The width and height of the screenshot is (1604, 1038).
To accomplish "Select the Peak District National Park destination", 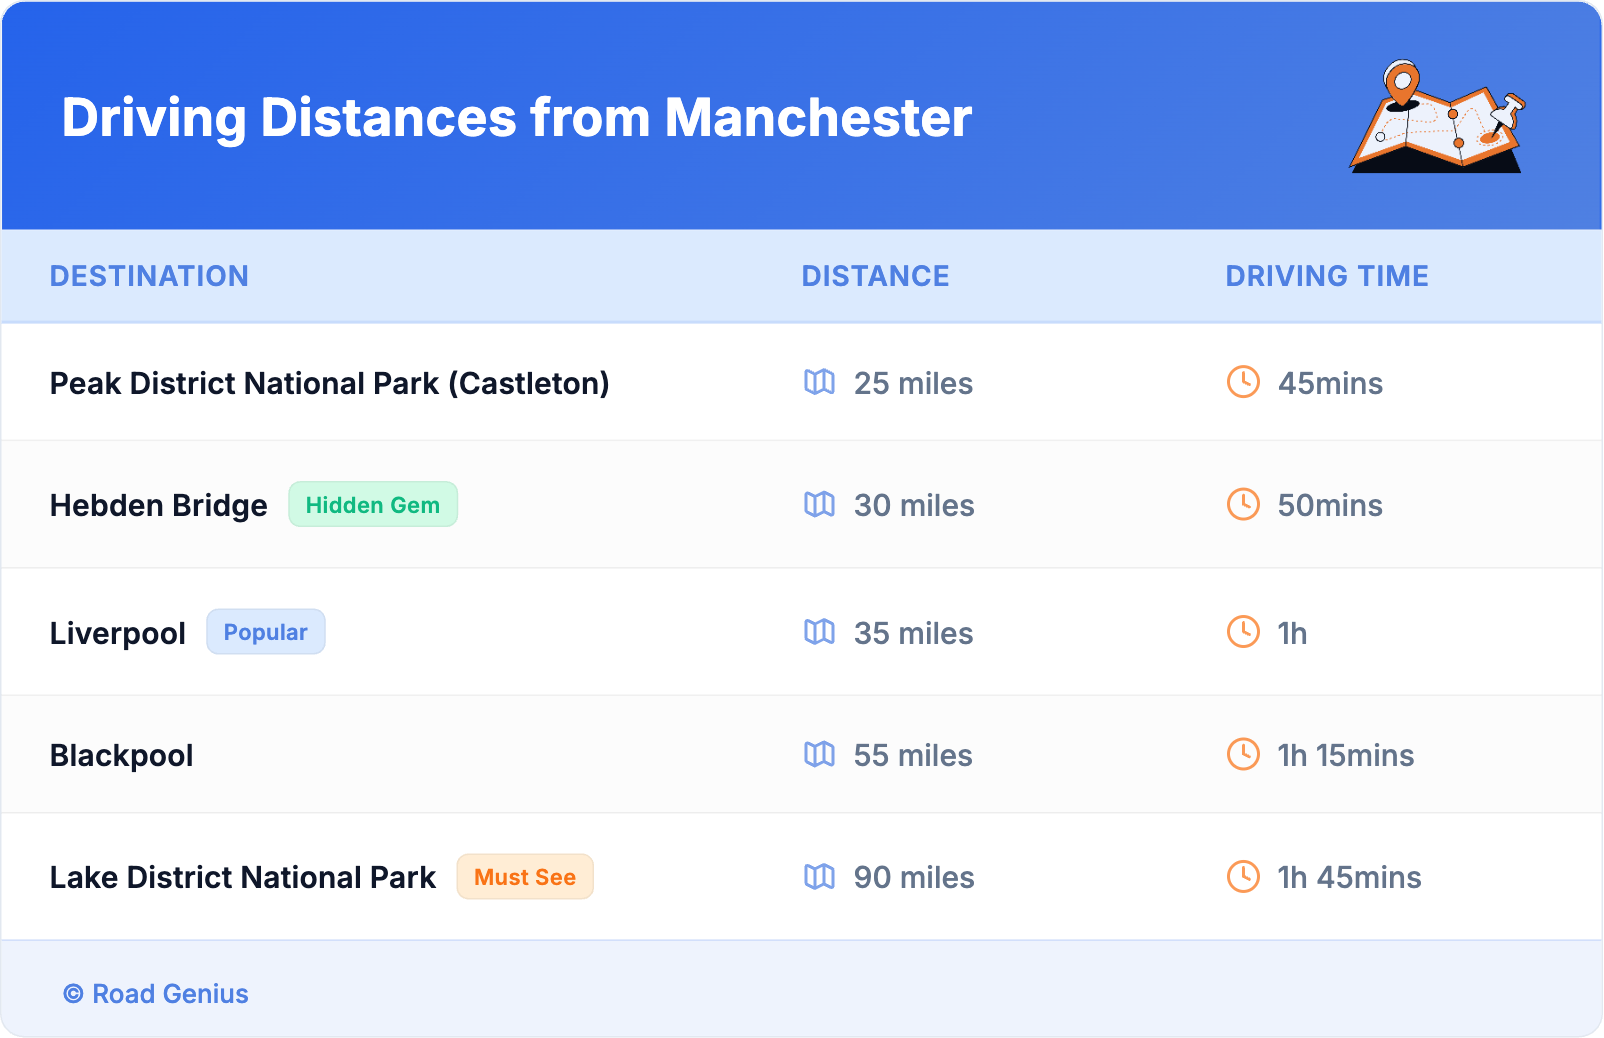I will click(329, 383).
